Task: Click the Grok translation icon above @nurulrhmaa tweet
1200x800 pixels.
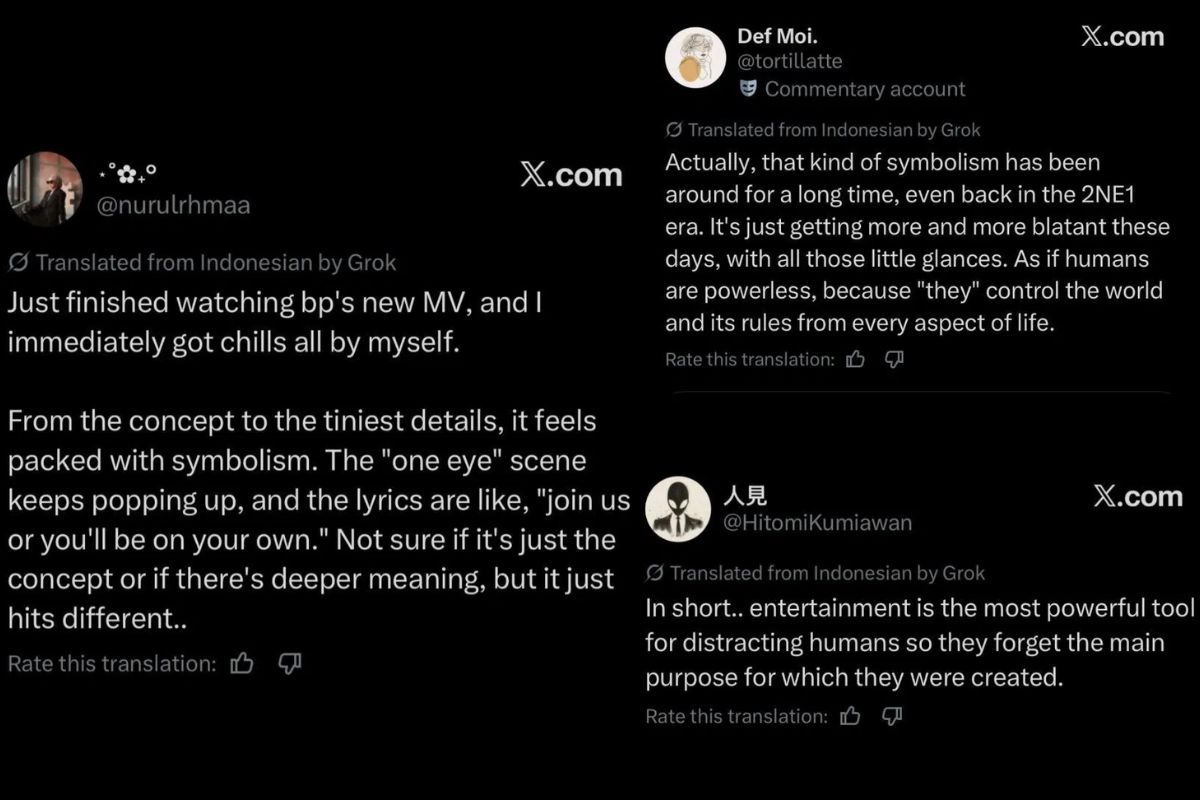Action: pos(18,263)
